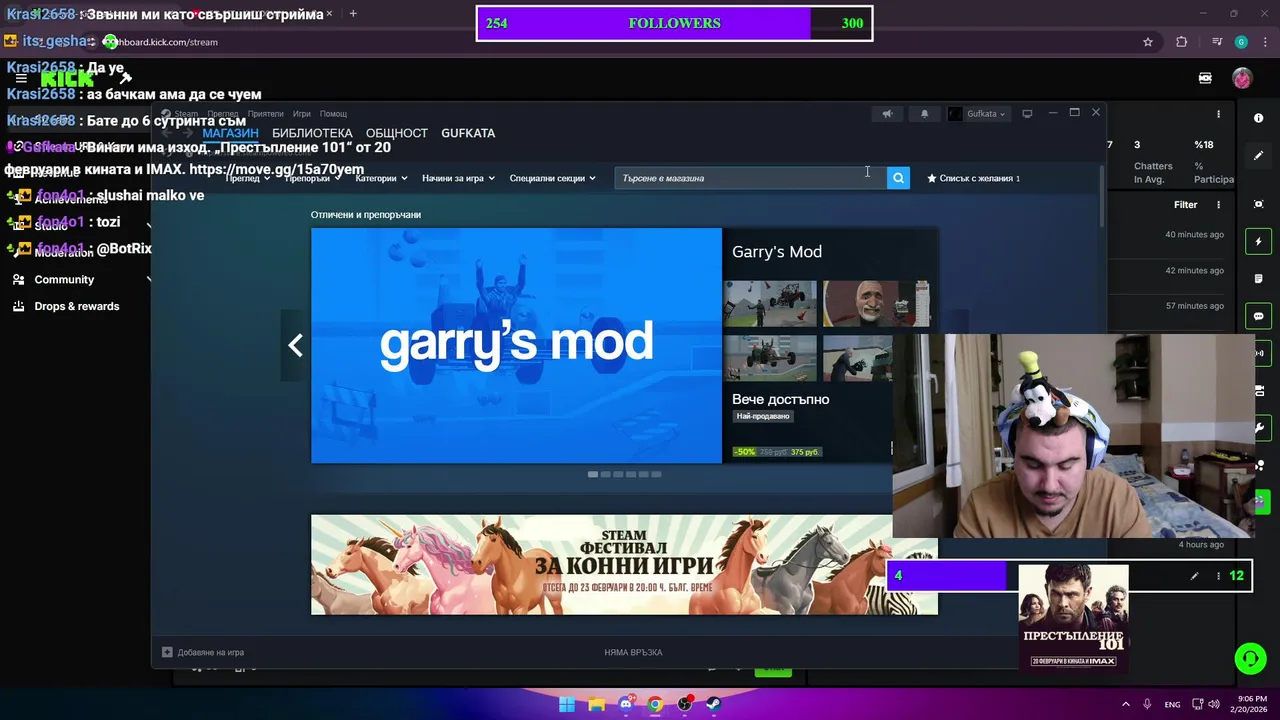Select the first carousel page indicator dot
The width and height of the screenshot is (1280, 720).
(593, 474)
